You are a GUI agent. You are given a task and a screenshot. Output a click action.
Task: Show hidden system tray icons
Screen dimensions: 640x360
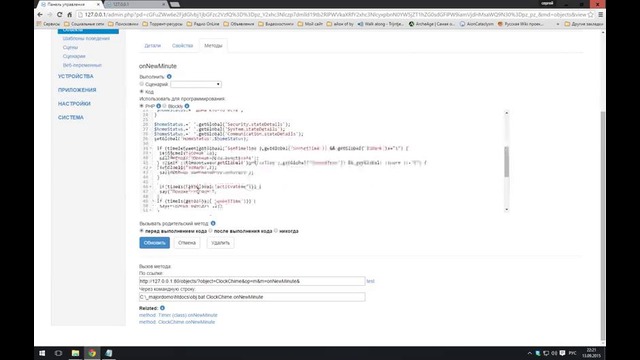[x=529, y=353]
